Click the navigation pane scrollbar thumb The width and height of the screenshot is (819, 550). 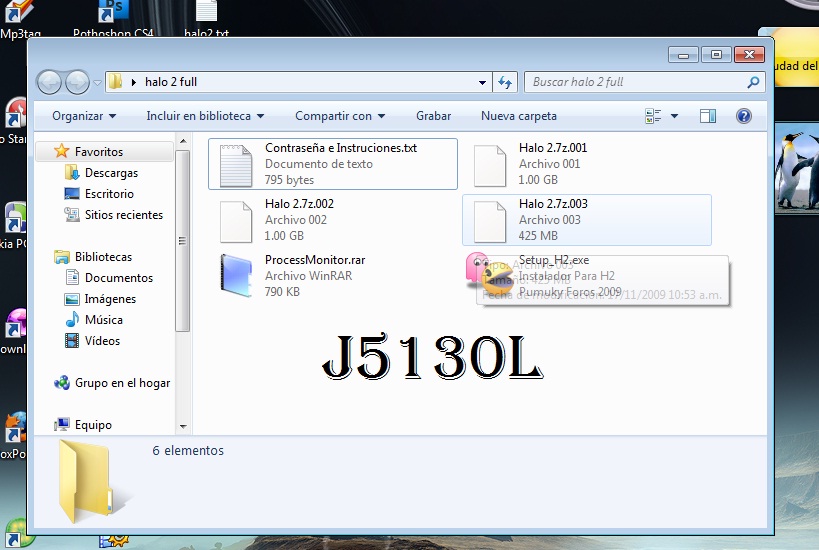tap(182, 241)
